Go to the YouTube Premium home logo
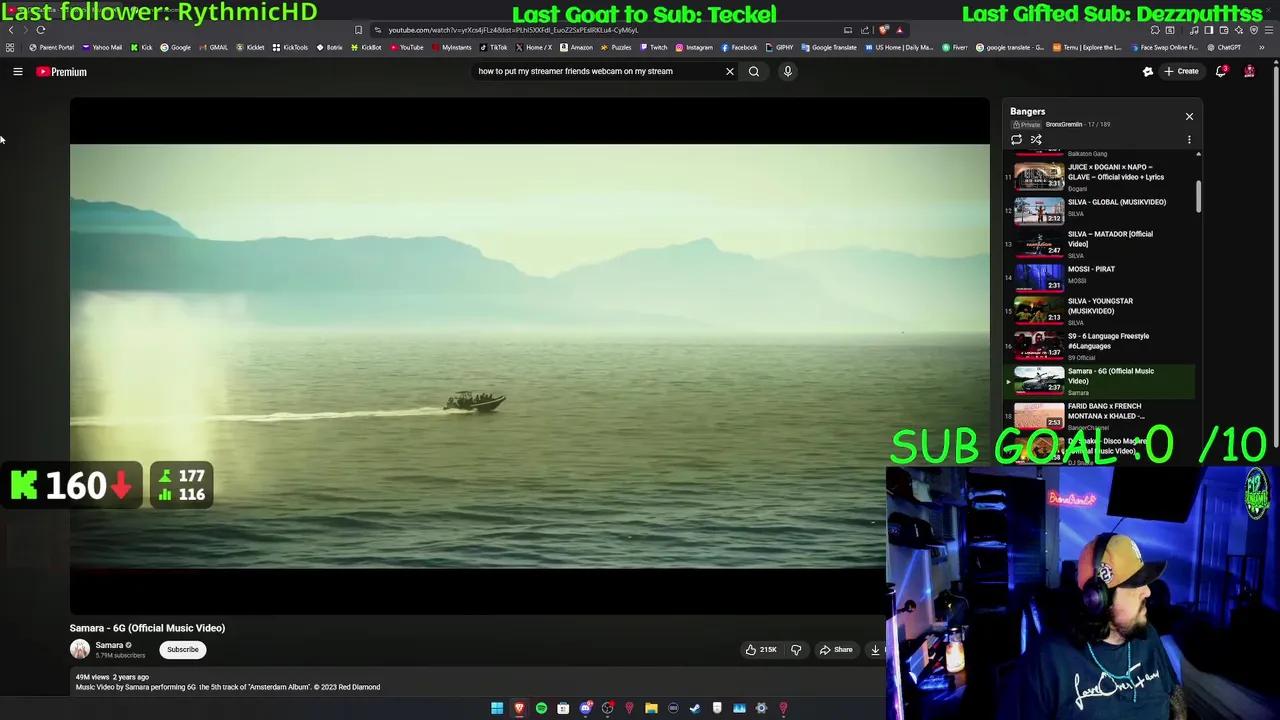Viewport: 1280px width, 720px height. 62,72
